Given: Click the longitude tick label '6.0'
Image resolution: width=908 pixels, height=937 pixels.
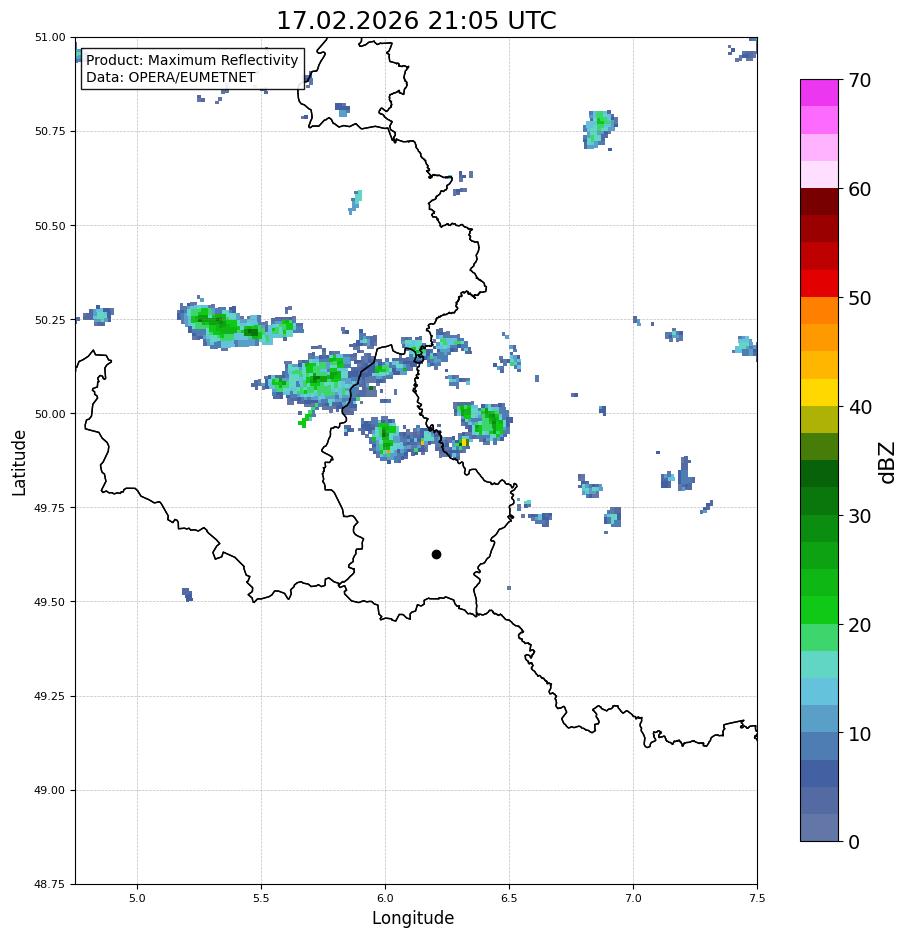Looking at the screenshot, I should 386,898.
